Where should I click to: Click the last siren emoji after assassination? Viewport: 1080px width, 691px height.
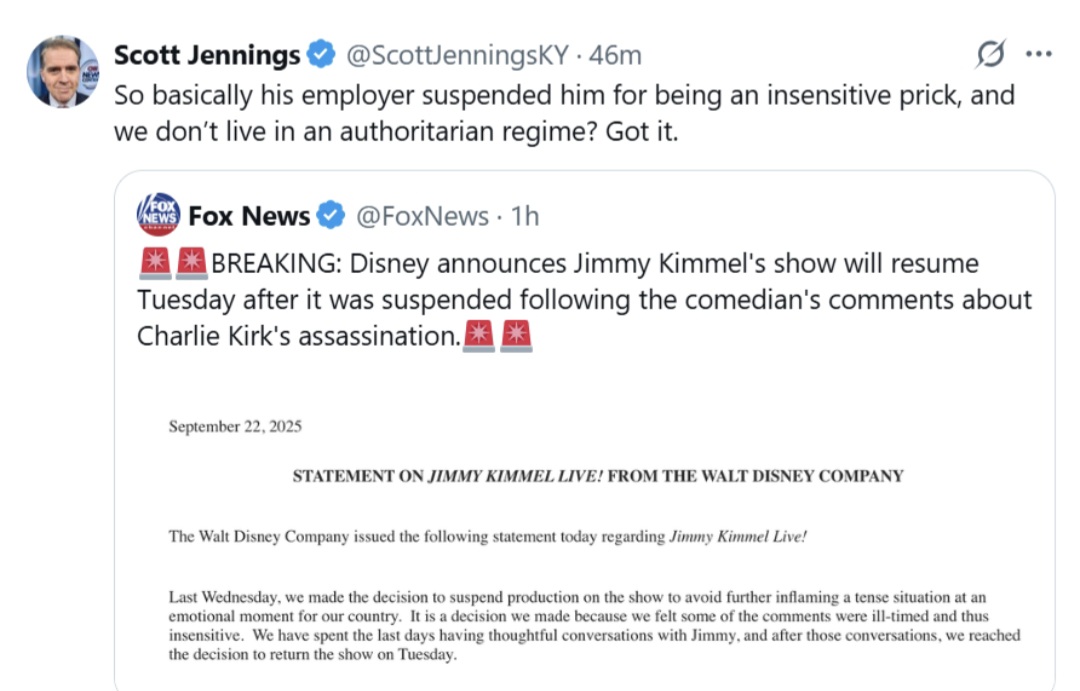tap(517, 336)
